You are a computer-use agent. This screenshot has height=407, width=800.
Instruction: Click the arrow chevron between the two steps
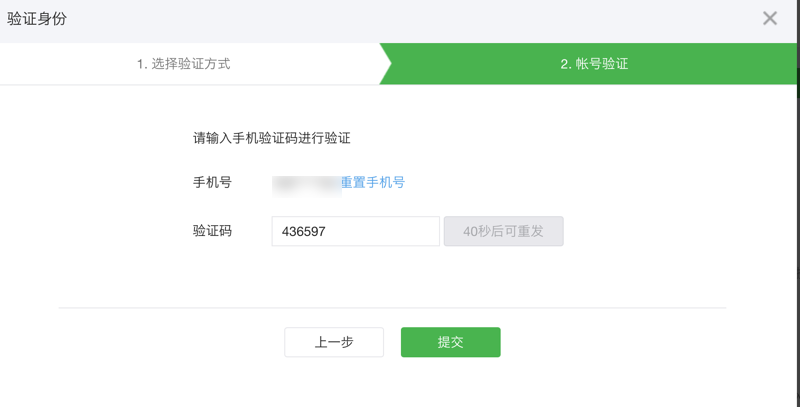click(385, 64)
